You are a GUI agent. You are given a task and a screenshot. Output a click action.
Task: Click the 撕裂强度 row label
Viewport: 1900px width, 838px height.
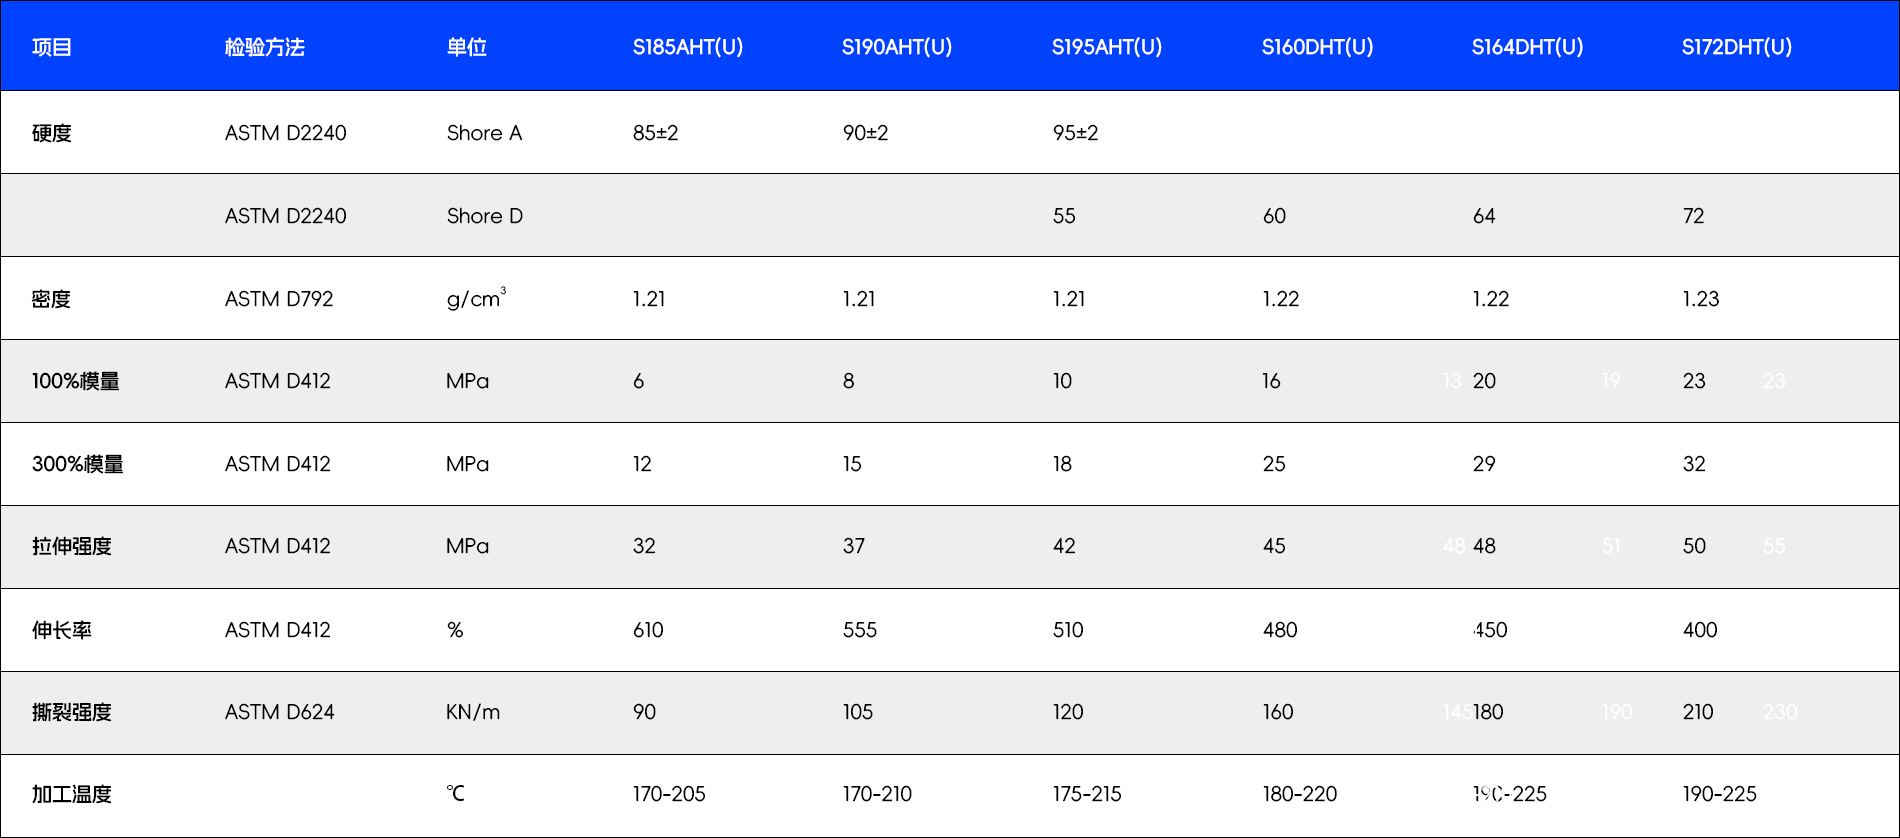(x=72, y=712)
